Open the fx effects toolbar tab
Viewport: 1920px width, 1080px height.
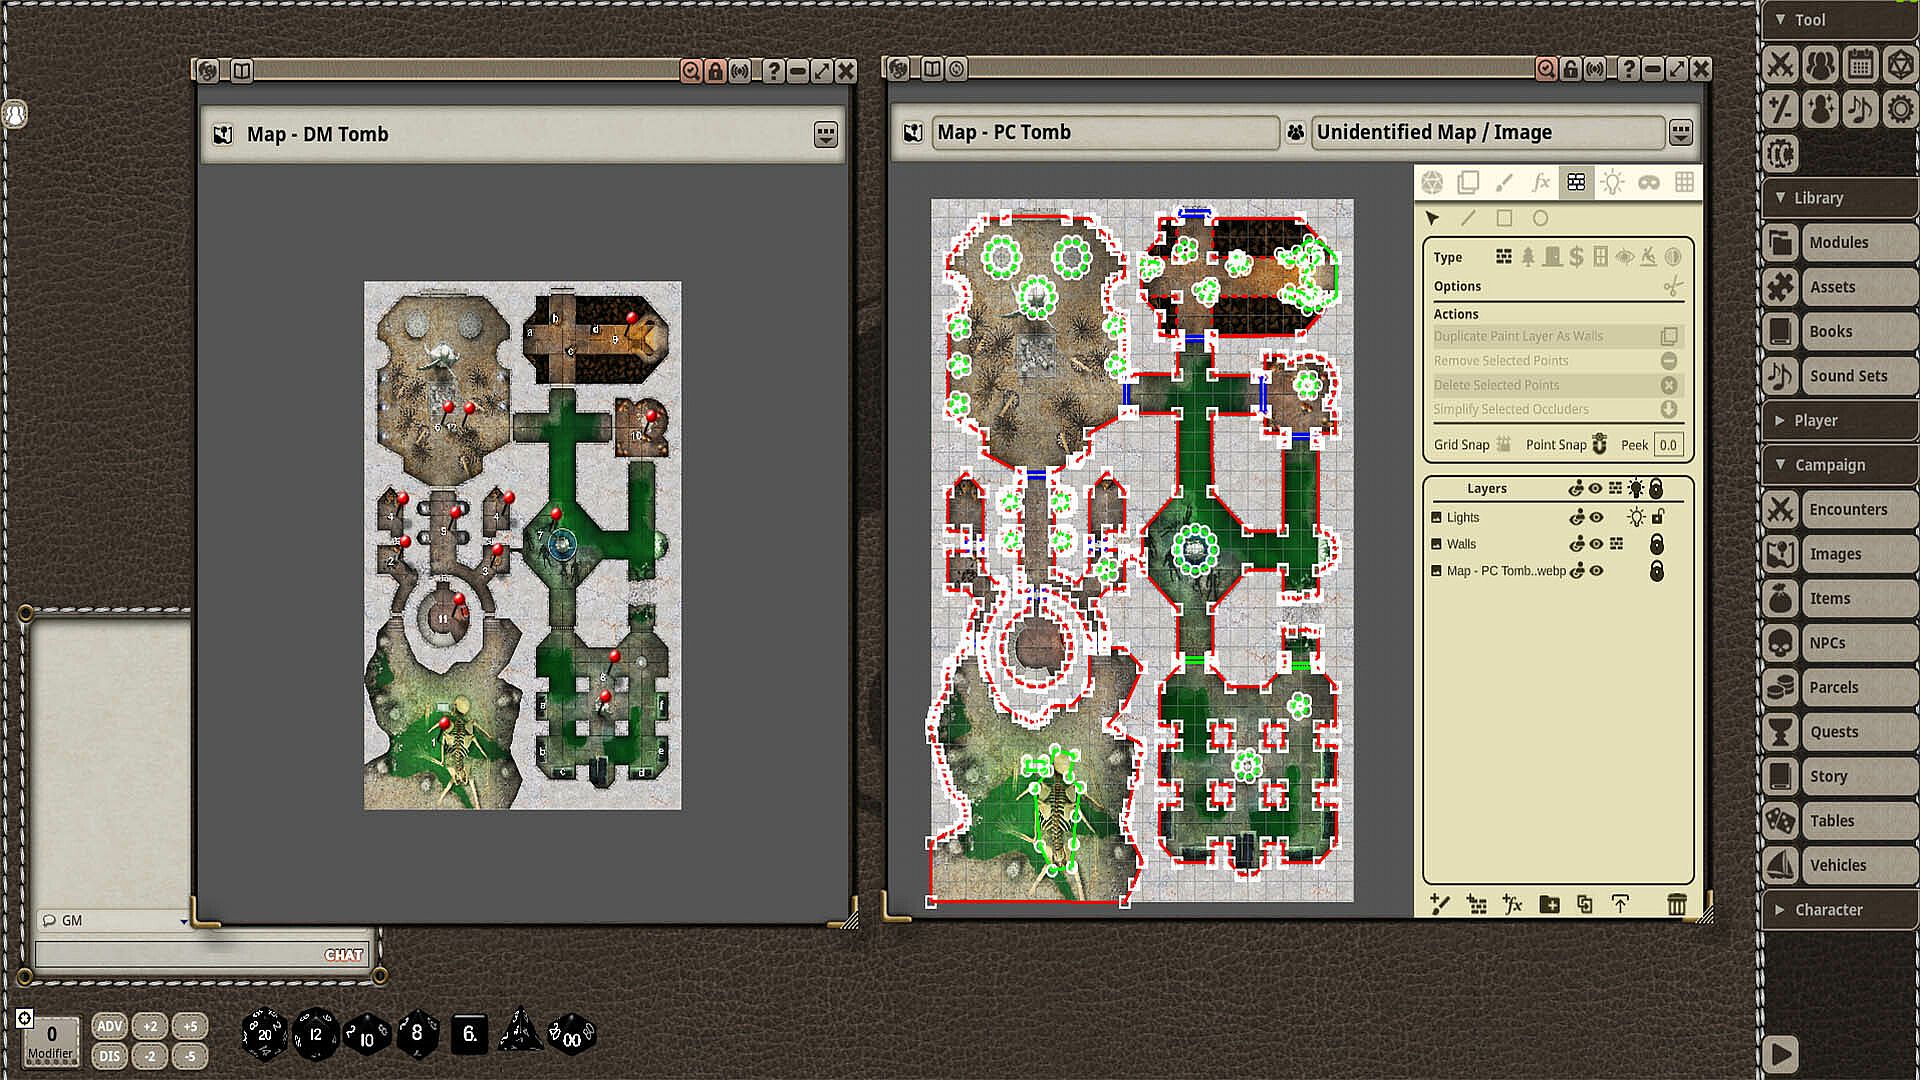pyautogui.click(x=1540, y=182)
